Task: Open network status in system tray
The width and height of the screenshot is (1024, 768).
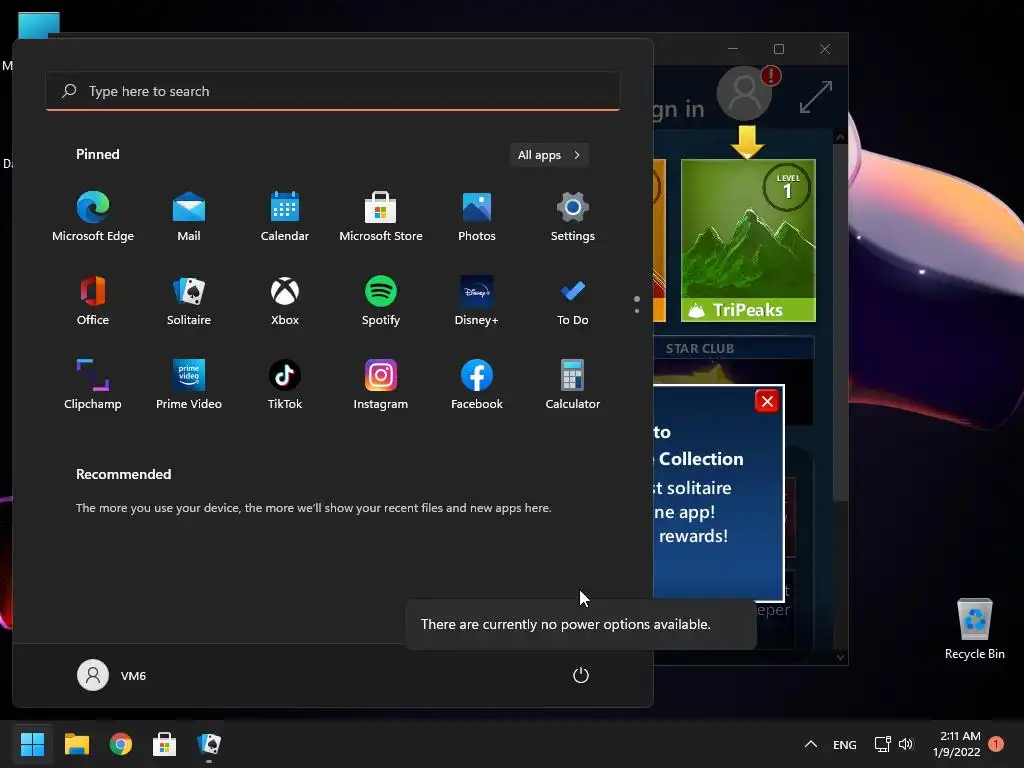Action: coord(883,744)
